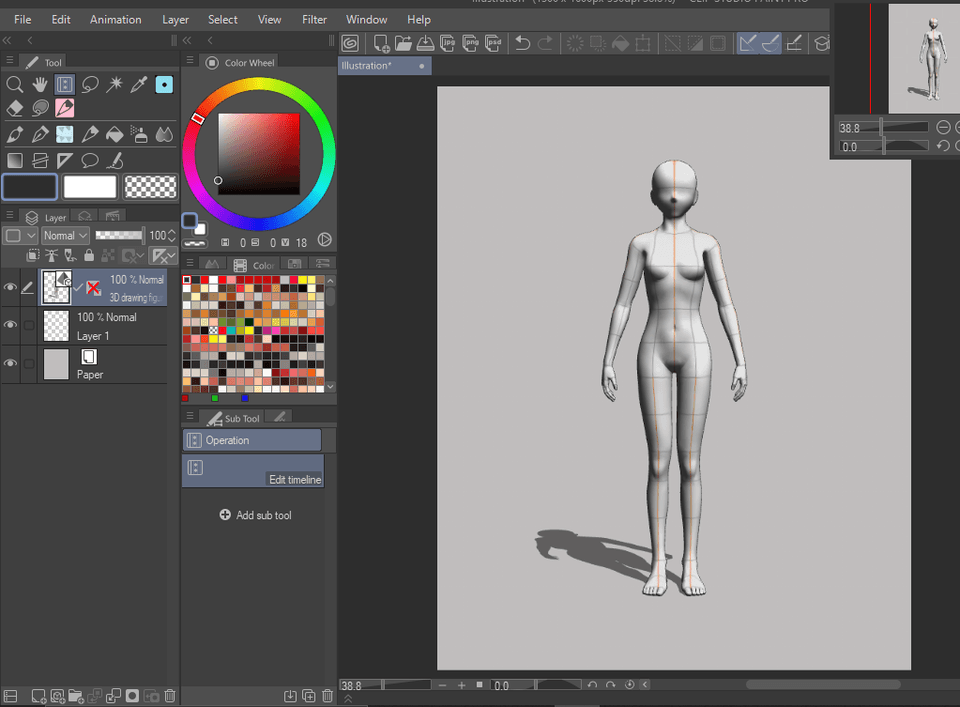
Task: Click the Undo arrow
Action: [522, 43]
